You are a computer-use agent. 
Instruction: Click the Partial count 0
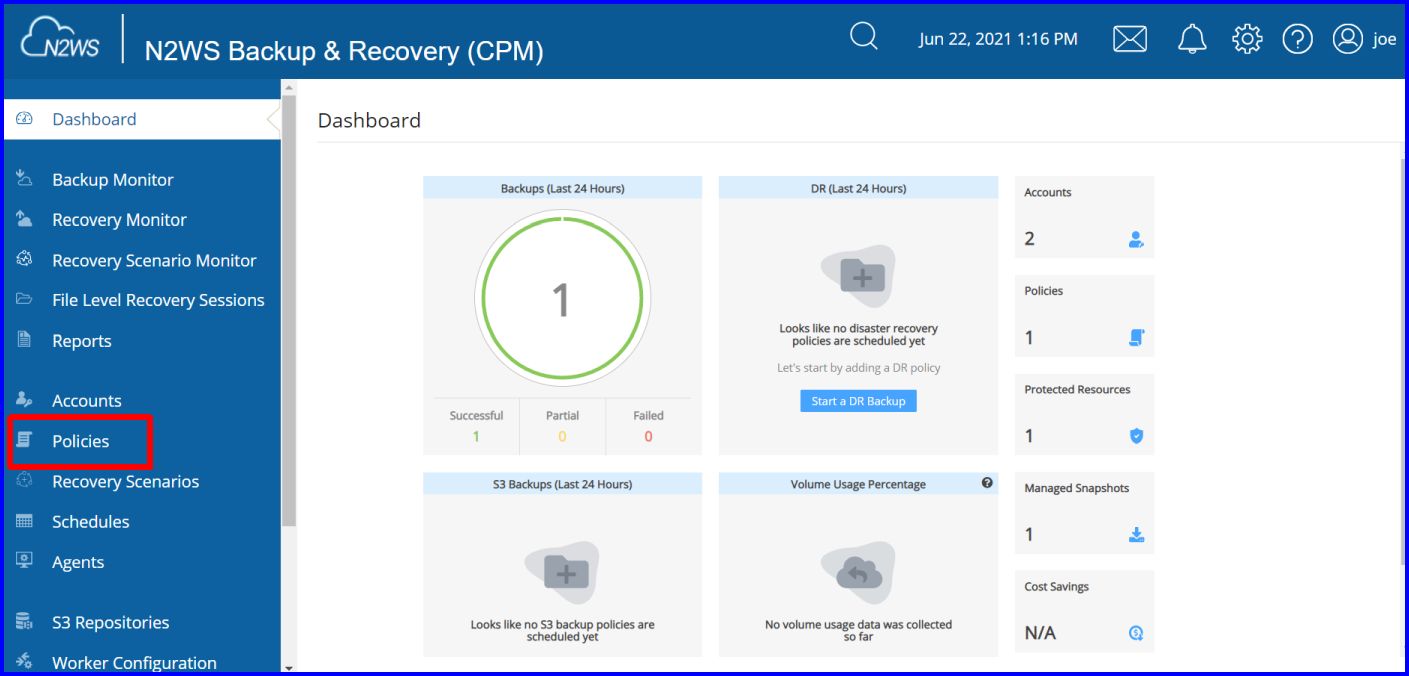tap(562, 436)
